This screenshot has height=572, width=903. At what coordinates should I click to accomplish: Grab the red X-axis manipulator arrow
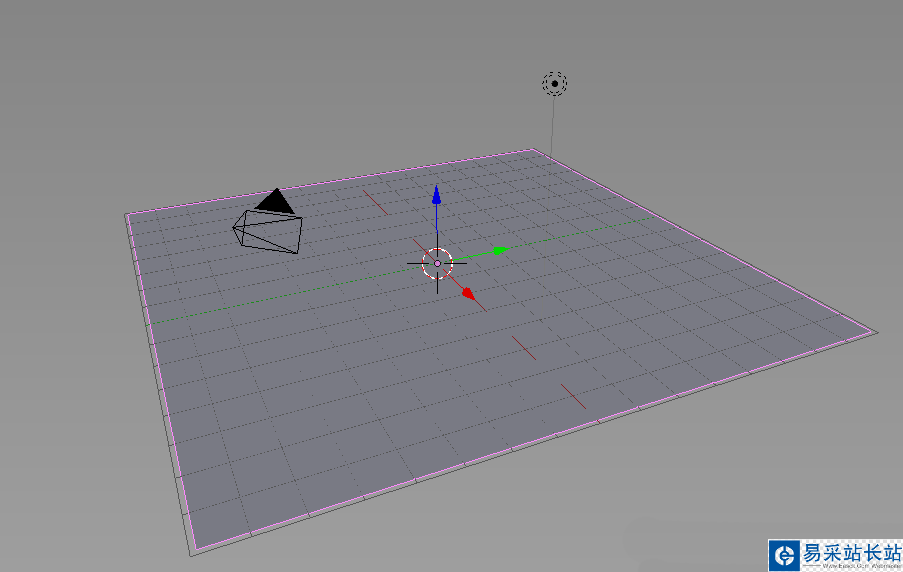(469, 294)
